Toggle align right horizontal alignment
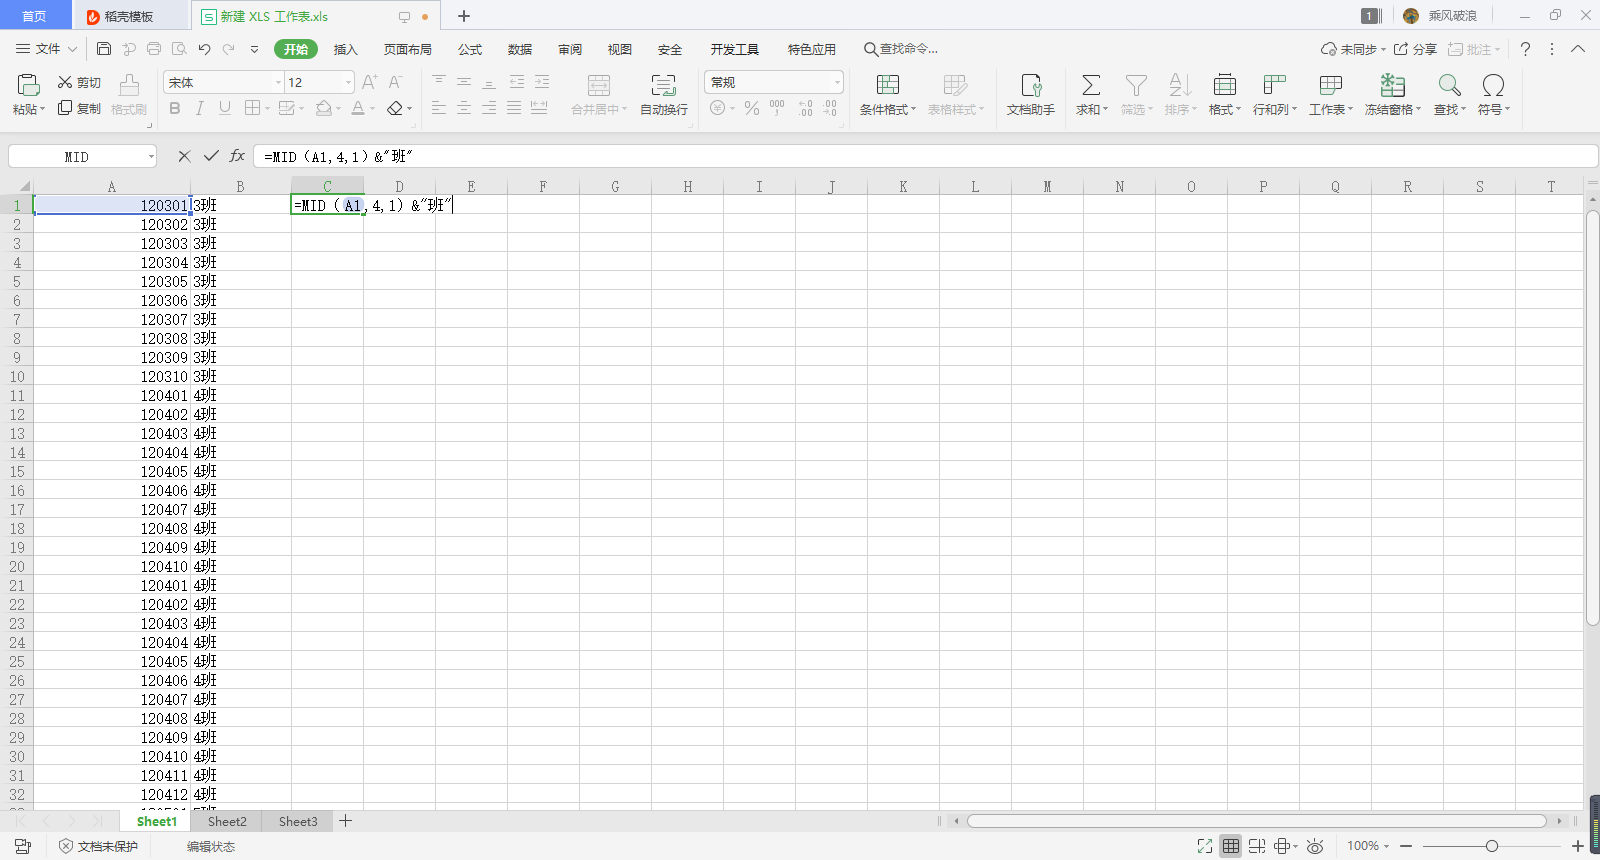The image size is (1600, 860). point(489,108)
